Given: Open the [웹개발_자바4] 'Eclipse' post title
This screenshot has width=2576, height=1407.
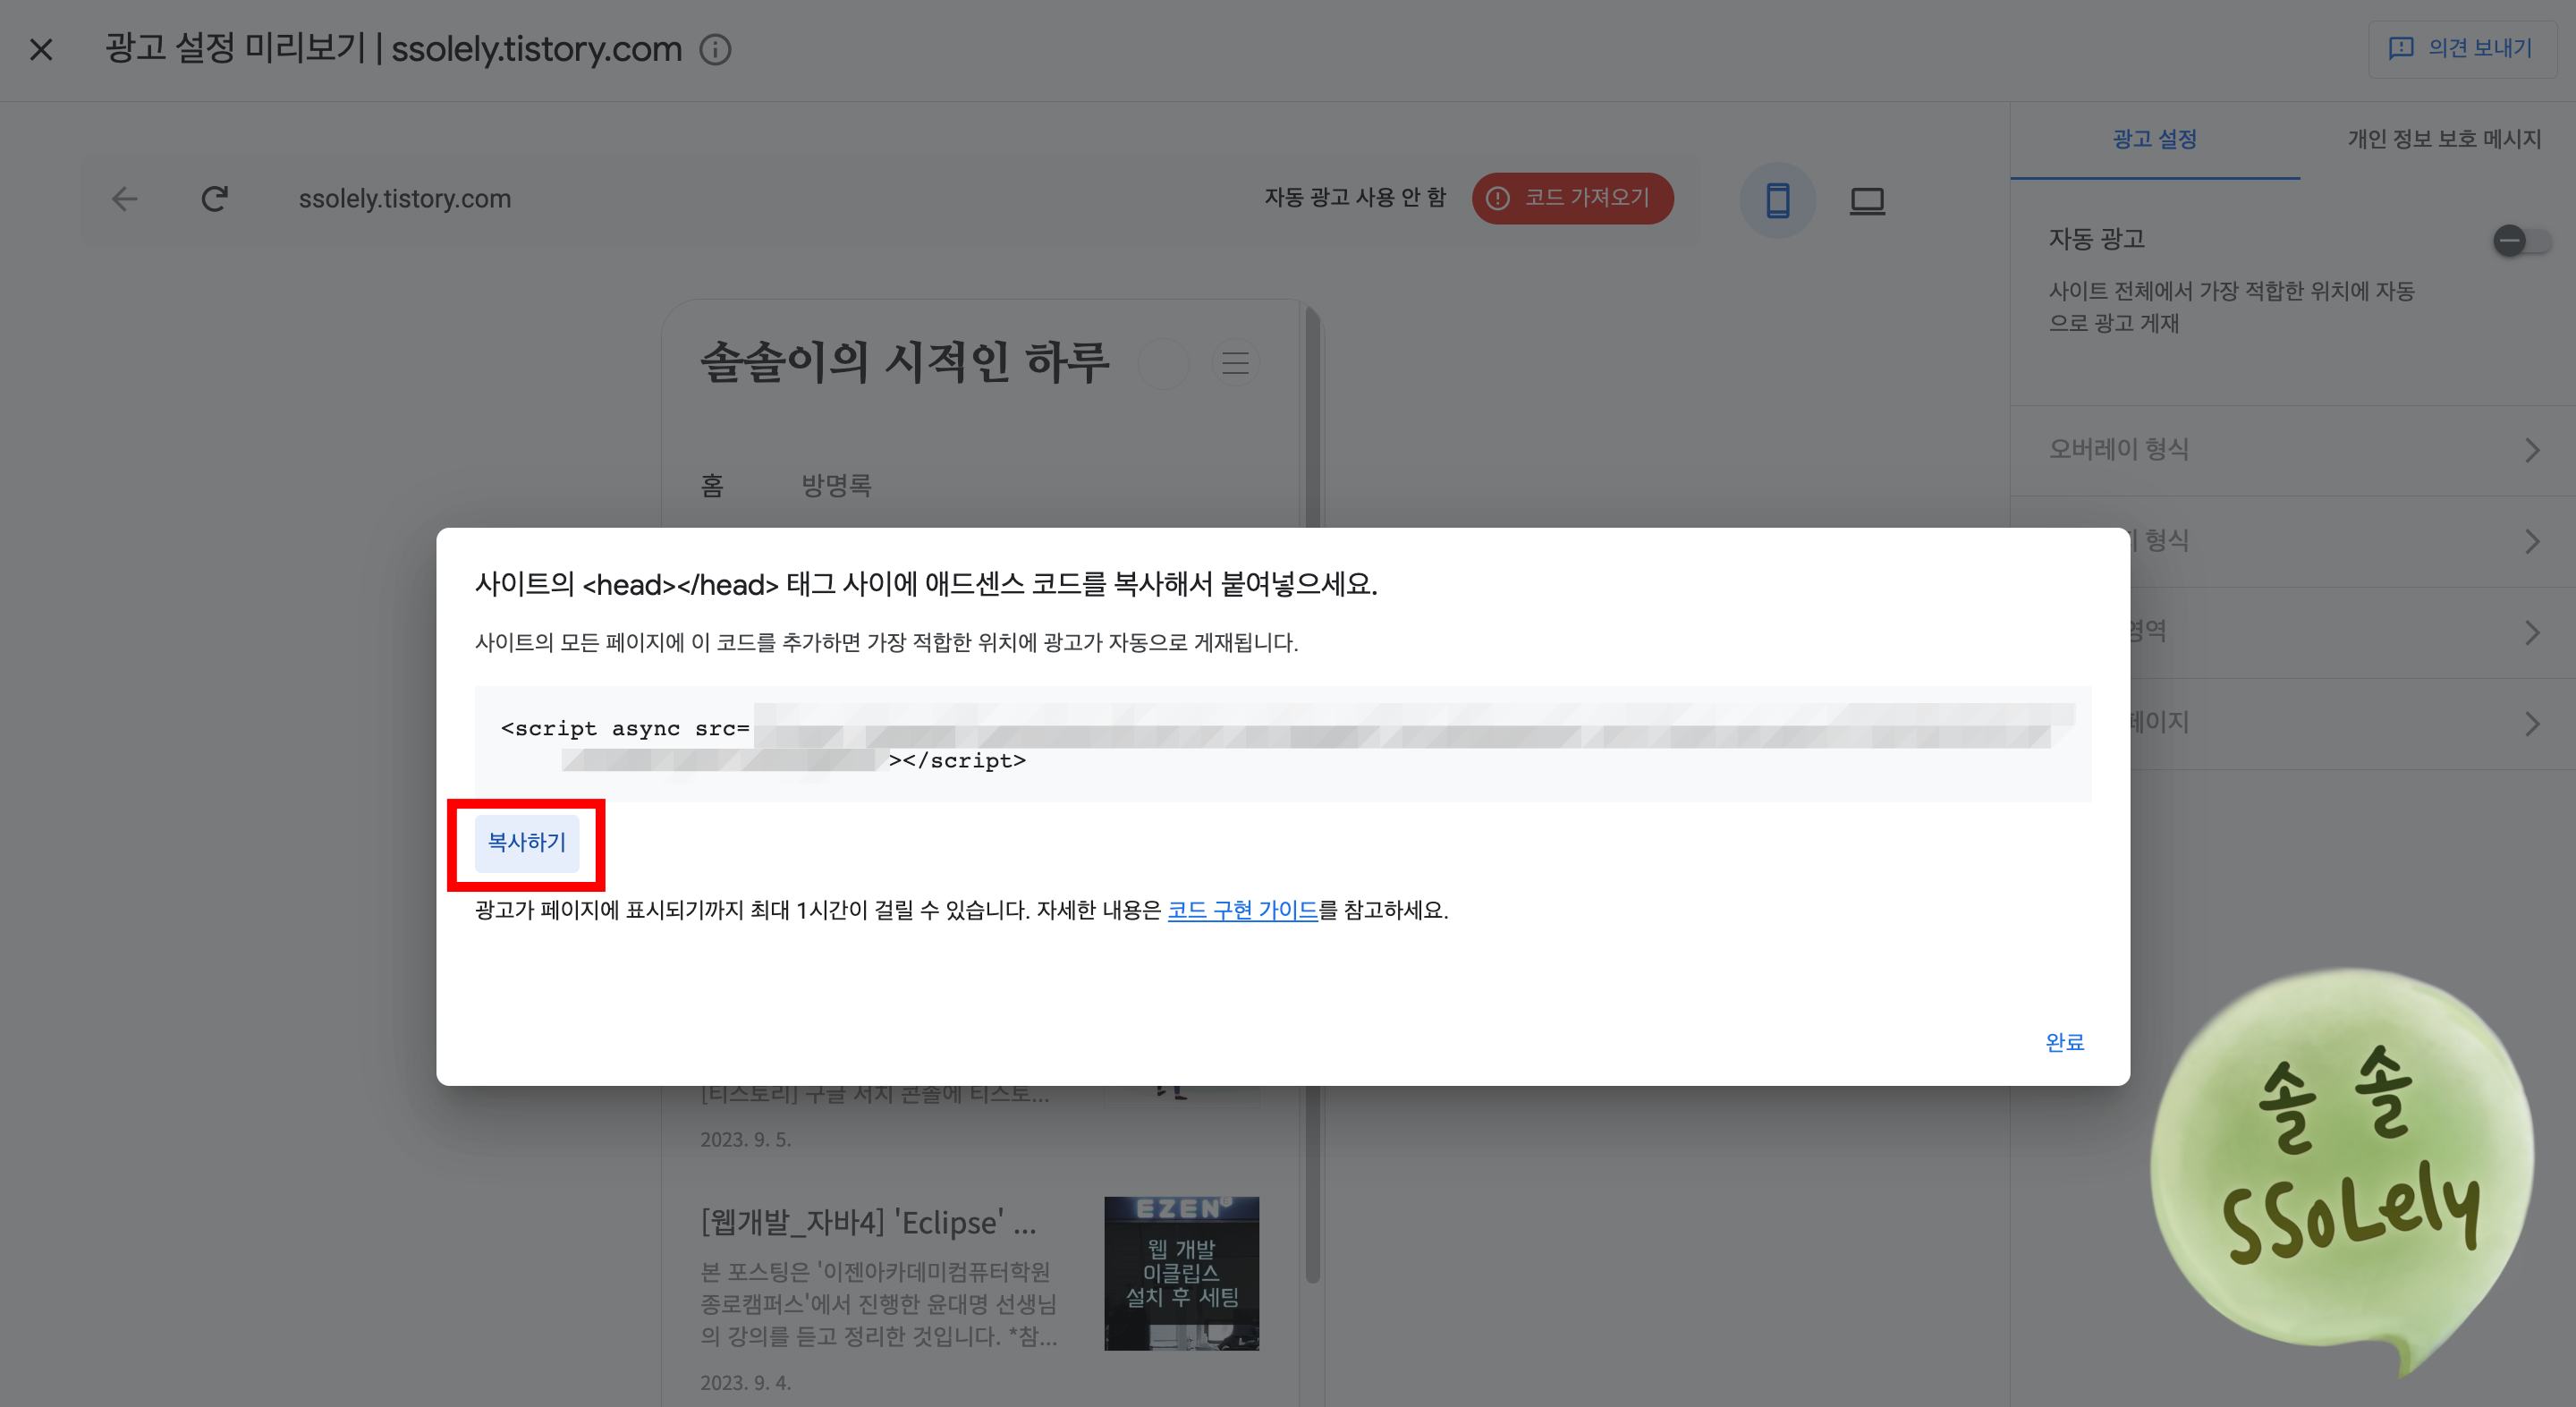Looking at the screenshot, I should click(868, 1222).
